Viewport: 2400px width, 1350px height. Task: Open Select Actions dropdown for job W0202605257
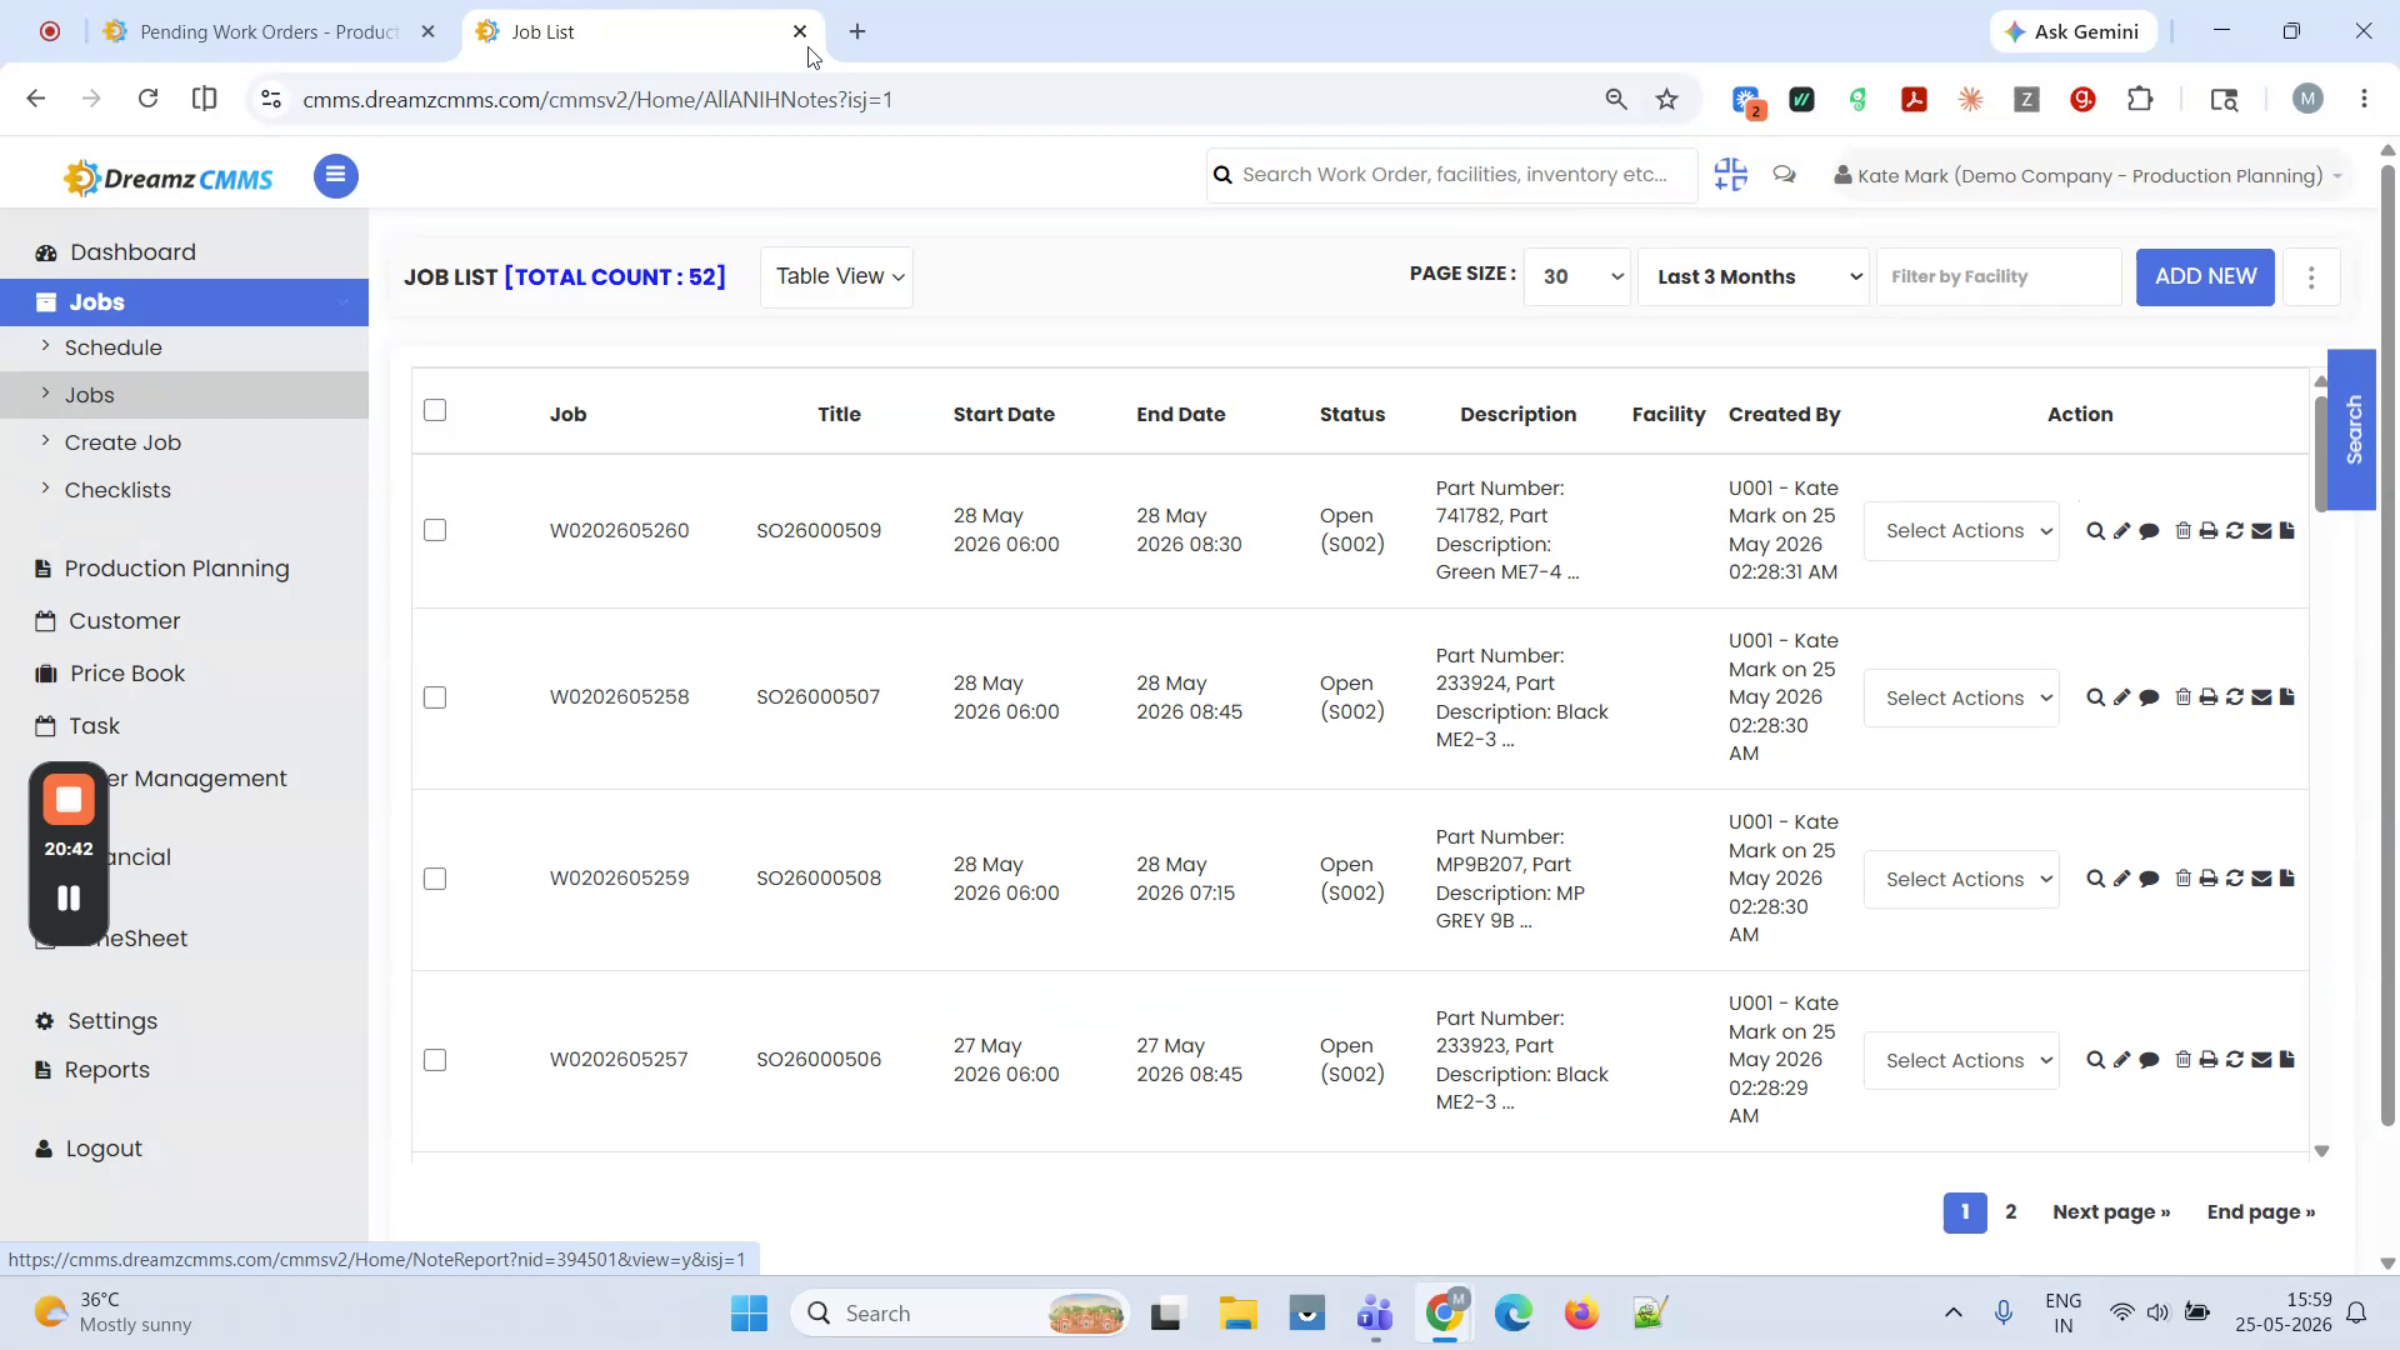coord(1962,1060)
